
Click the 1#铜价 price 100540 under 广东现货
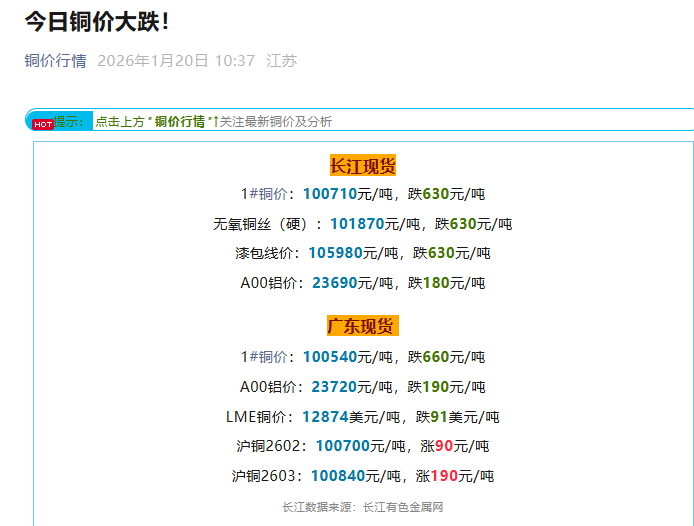(x=329, y=357)
